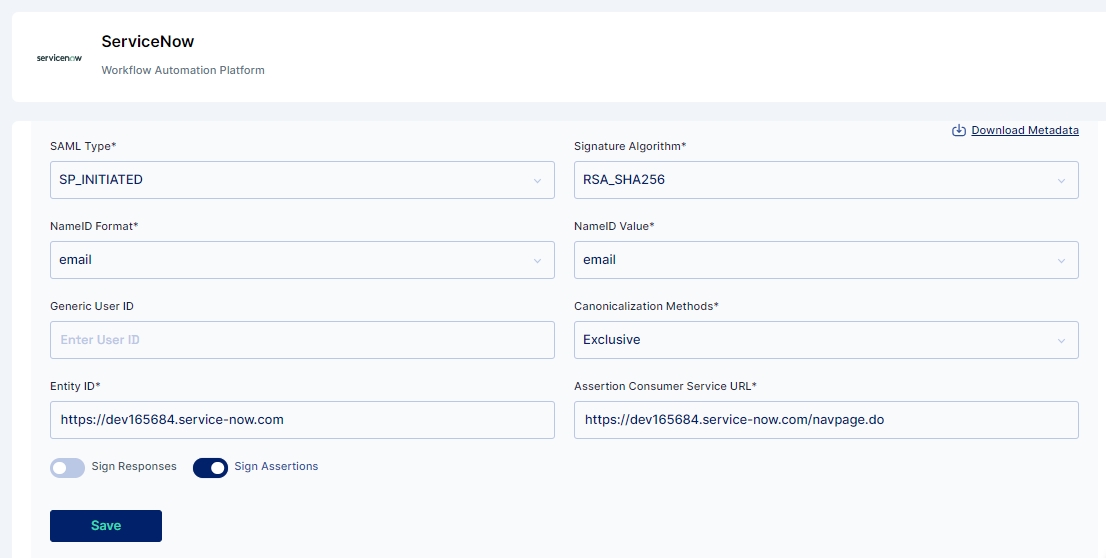Click the download icon beside Download Metadata
Screen dimensions: 1106x558
coord(959,131)
